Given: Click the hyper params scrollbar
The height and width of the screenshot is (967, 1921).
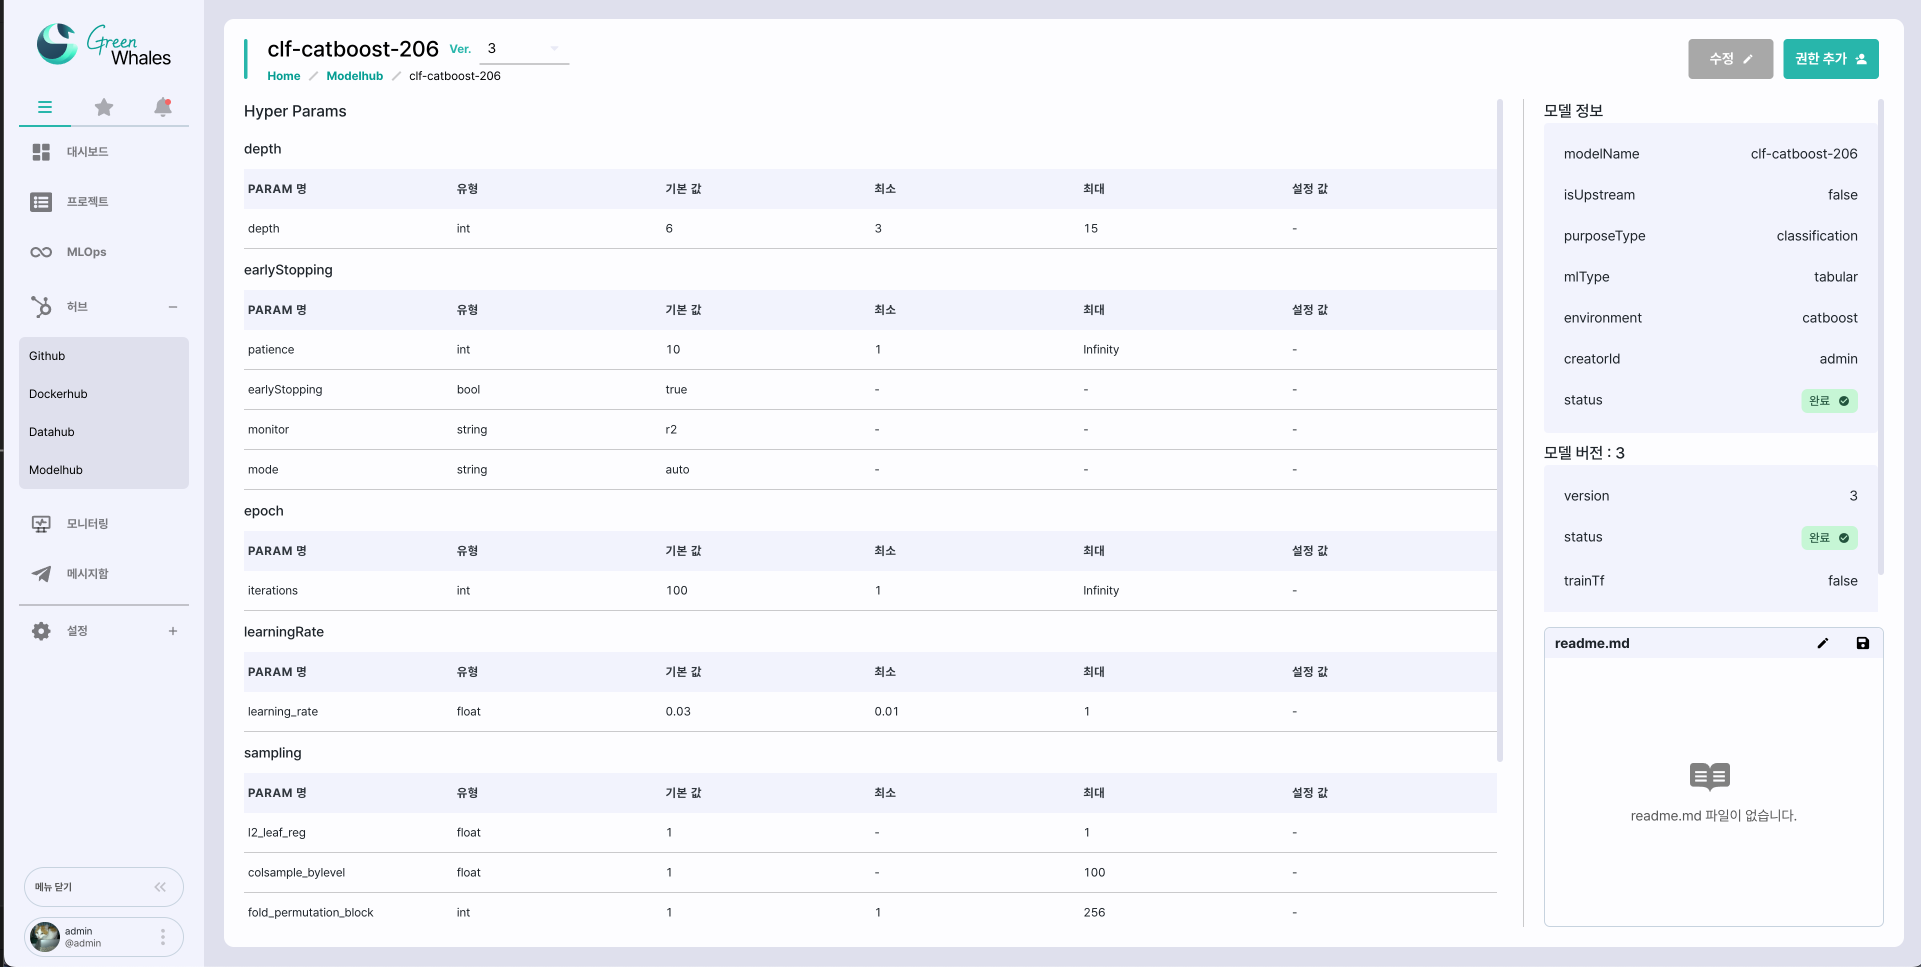Looking at the screenshot, I should point(1500,430).
